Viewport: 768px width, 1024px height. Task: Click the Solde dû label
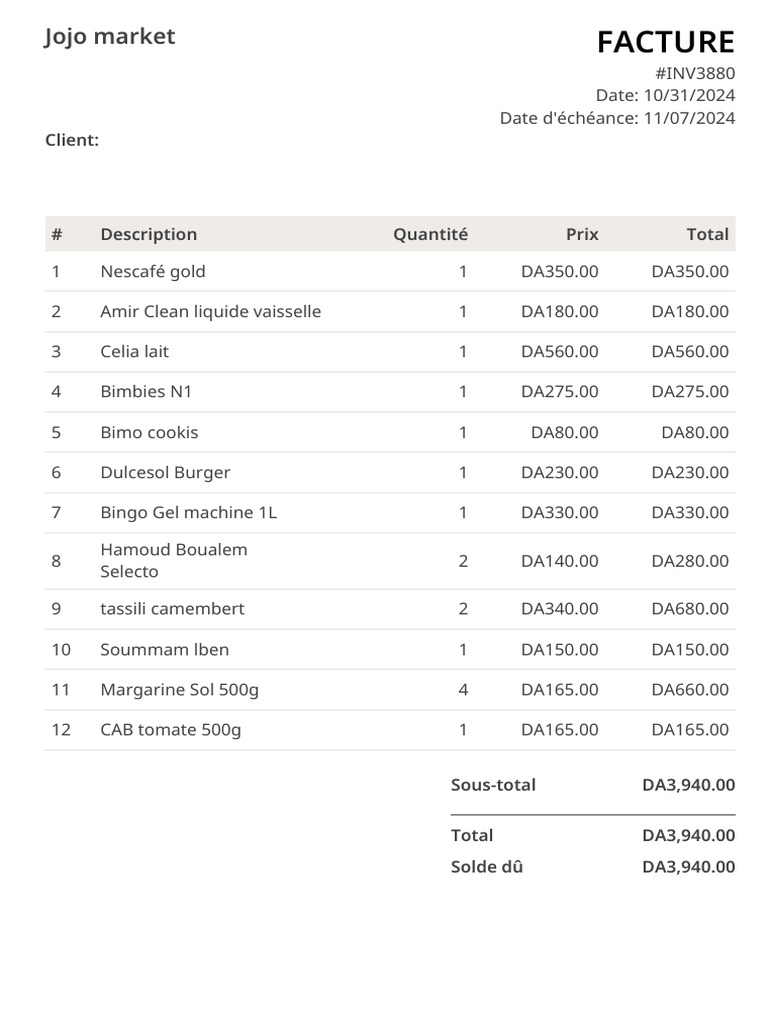[487, 867]
